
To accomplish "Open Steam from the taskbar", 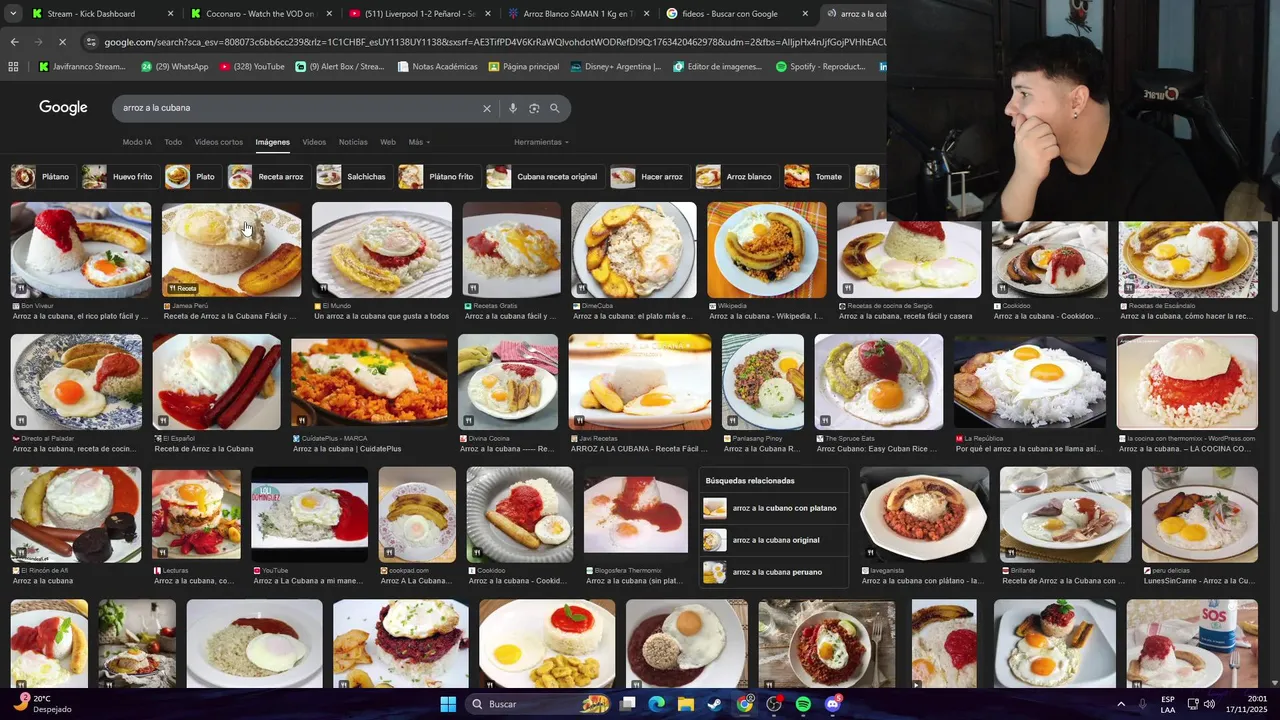I will click(715, 704).
